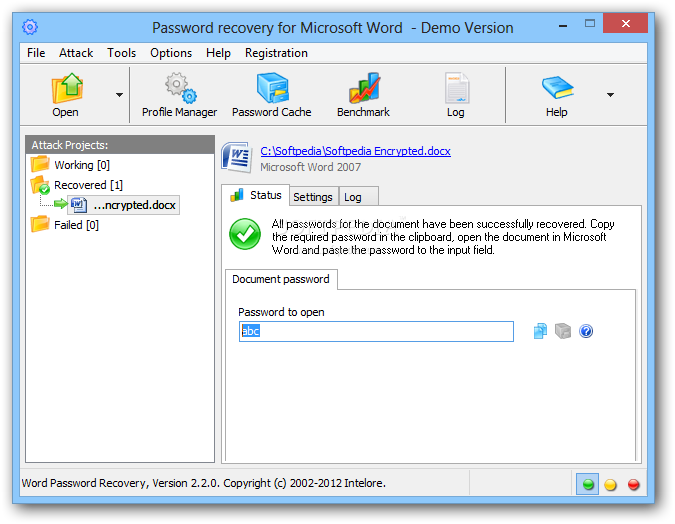The height and width of the screenshot is (524, 675).
Task: Click the Microsoft Word 2007 label
Action: [310, 167]
